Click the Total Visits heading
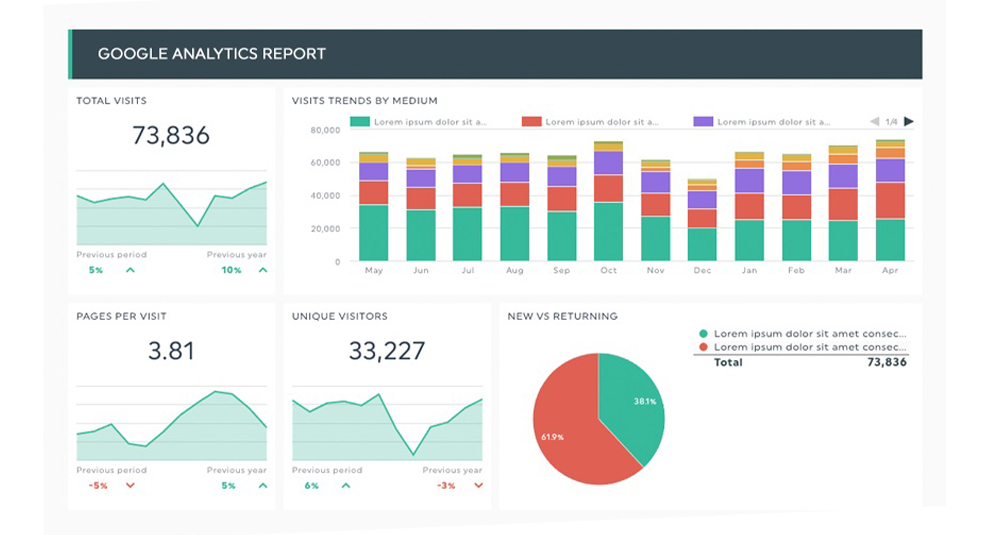The height and width of the screenshot is (535, 1000). pyautogui.click(x=112, y=101)
